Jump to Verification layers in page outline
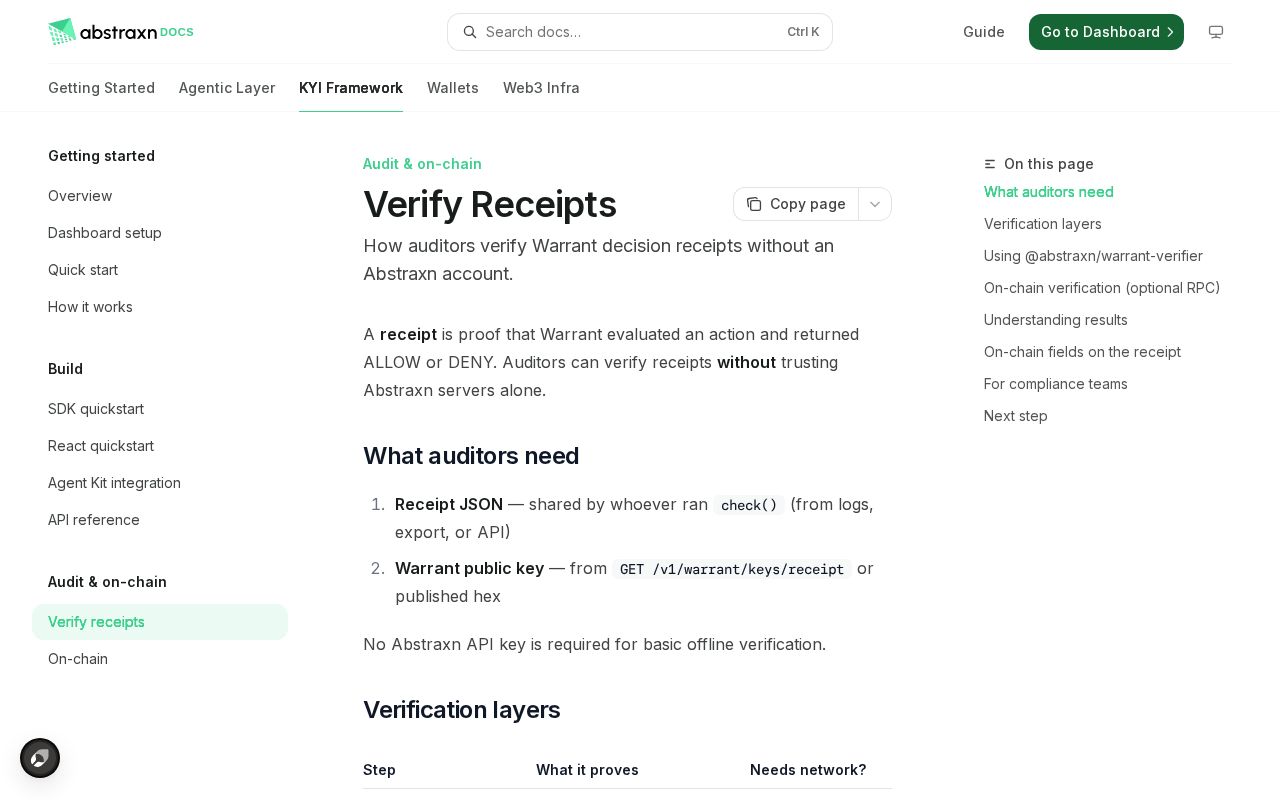1280x800 pixels. click(1043, 224)
